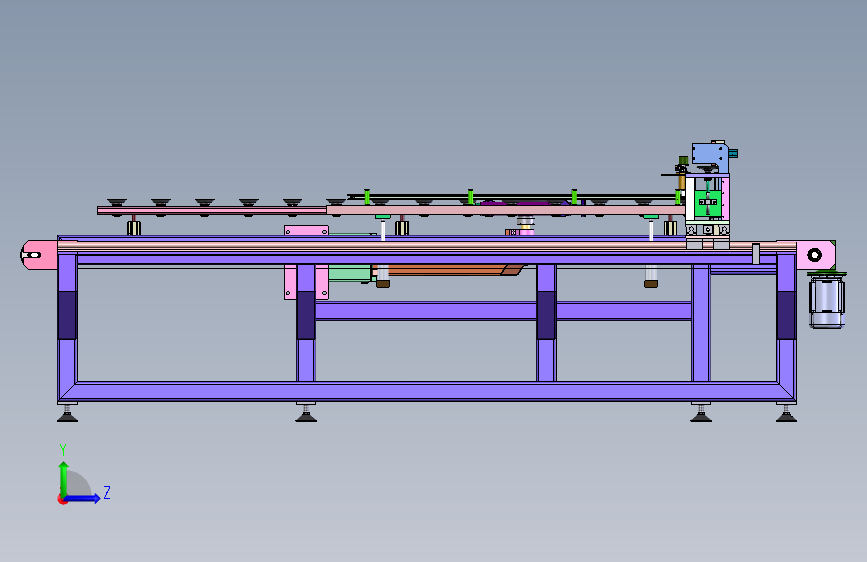
Task: Select the red origin ball of the coordinate triad
Action: click(x=61, y=499)
